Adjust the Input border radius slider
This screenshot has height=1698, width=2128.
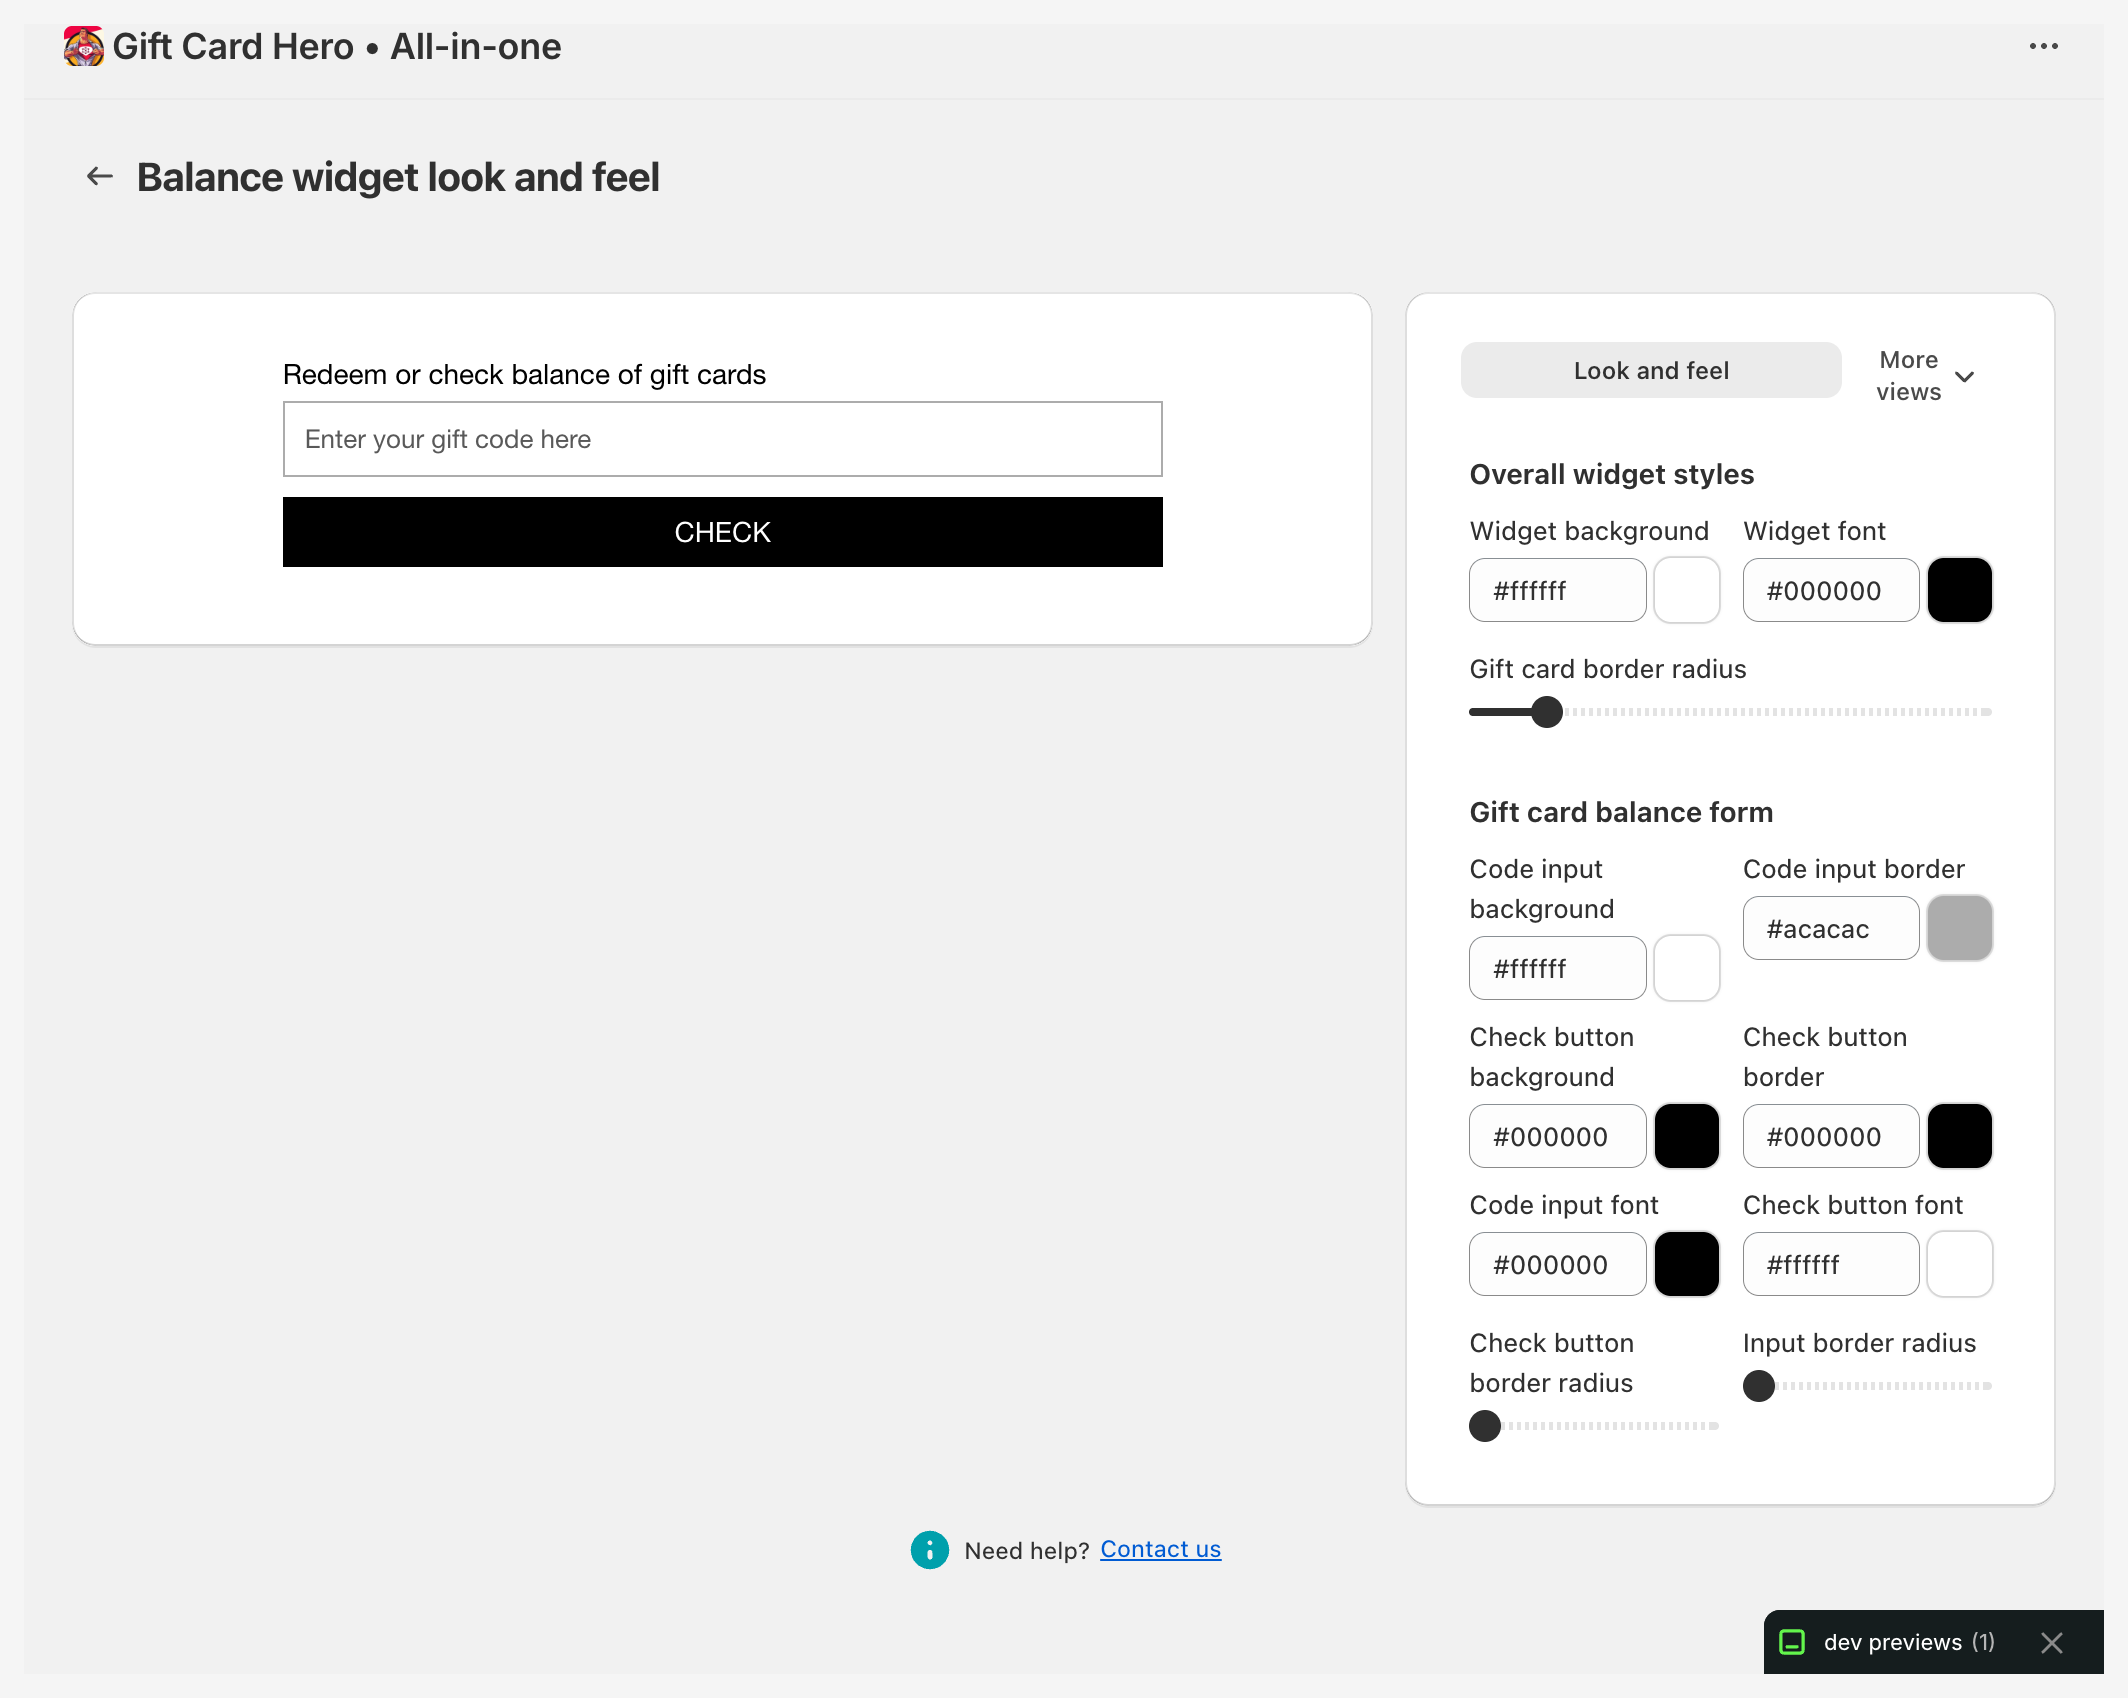[x=1759, y=1386]
